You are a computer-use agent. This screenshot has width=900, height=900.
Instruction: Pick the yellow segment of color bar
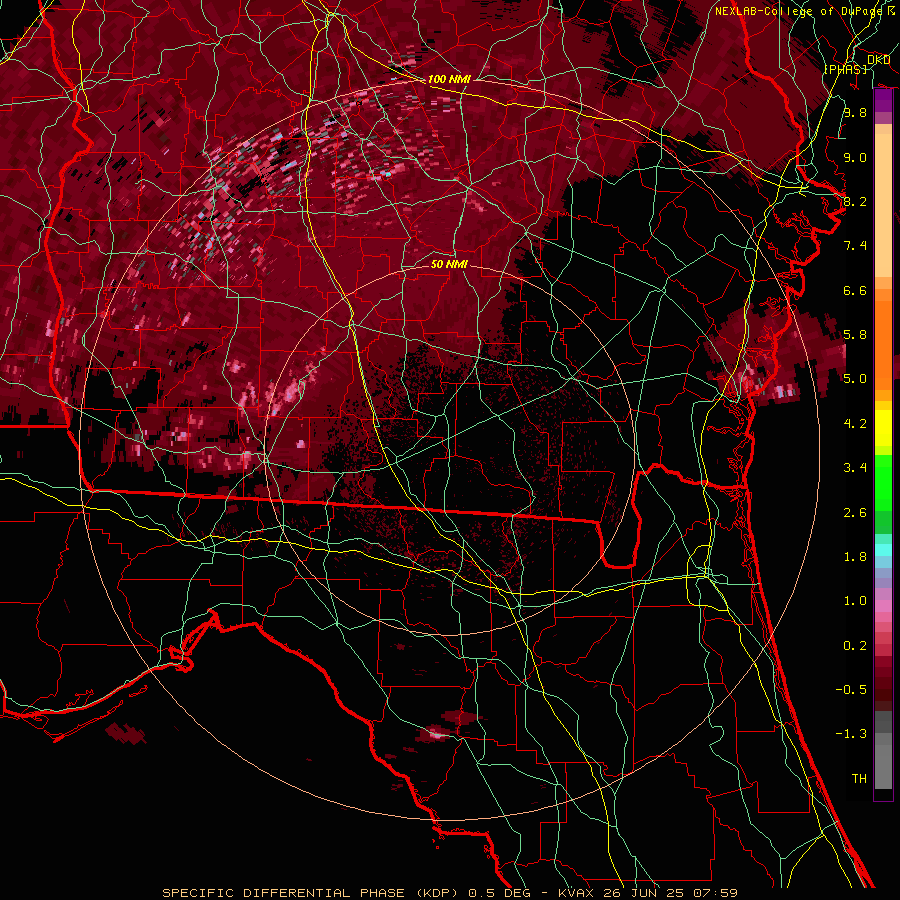(883, 428)
